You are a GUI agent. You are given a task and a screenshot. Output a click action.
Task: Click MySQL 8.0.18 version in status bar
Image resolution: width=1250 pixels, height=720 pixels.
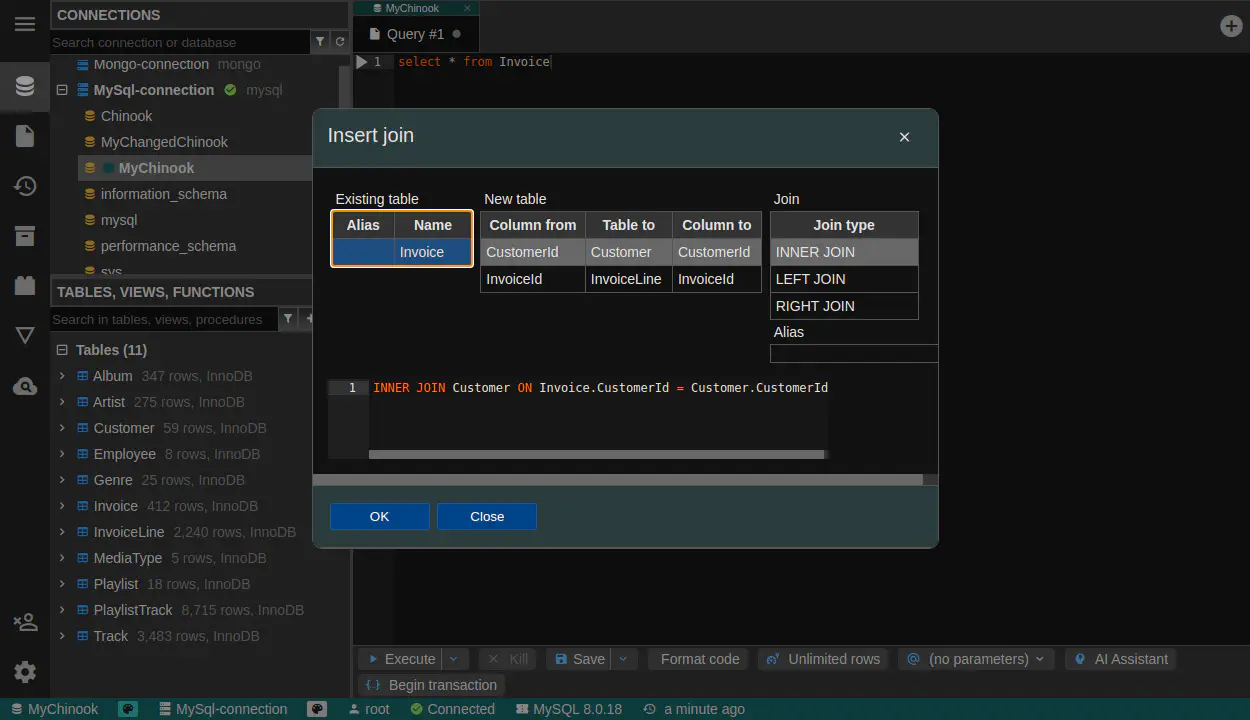pyautogui.click(x=569, y=709)
